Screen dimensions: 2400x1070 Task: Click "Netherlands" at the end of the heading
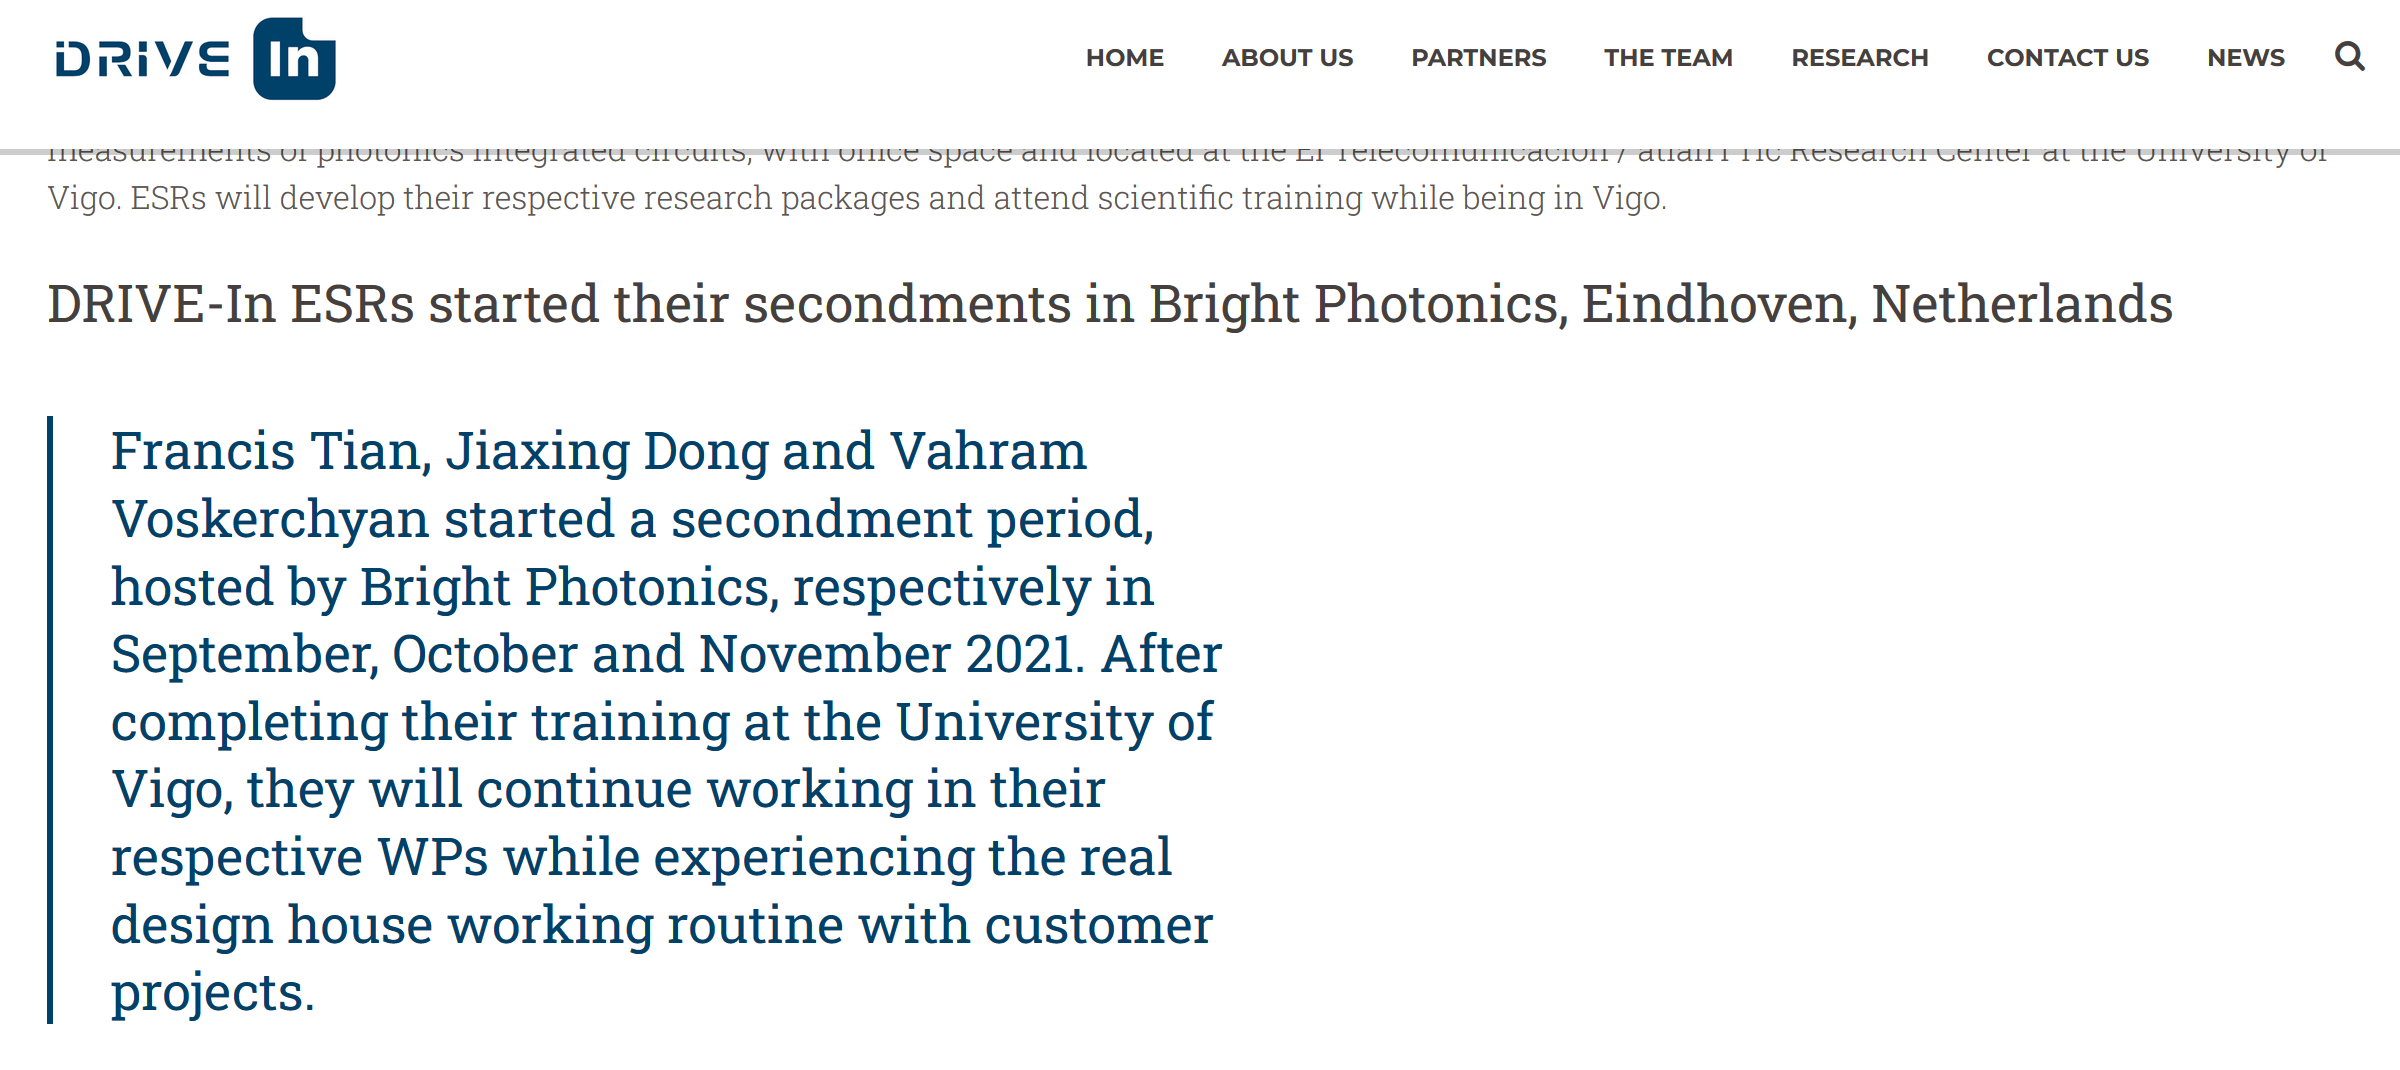coord(2021,304)
